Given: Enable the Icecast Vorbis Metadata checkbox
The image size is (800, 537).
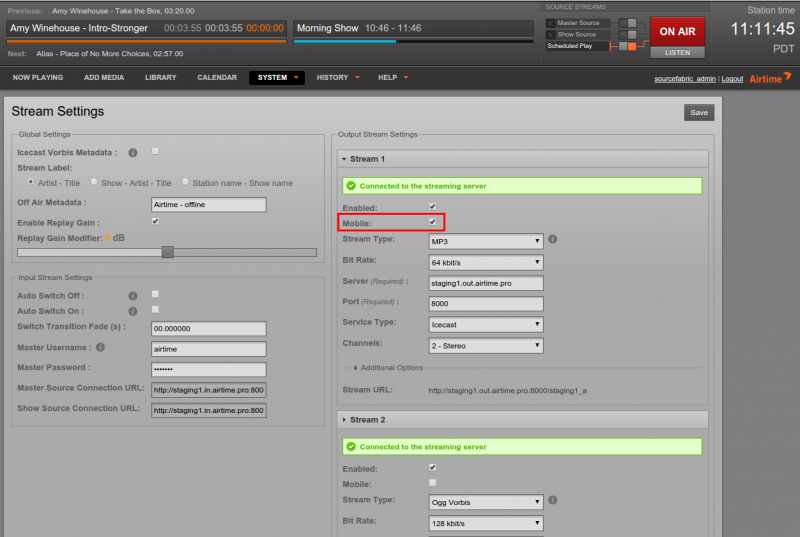Looking at the screenshot, I should [155, 151].
